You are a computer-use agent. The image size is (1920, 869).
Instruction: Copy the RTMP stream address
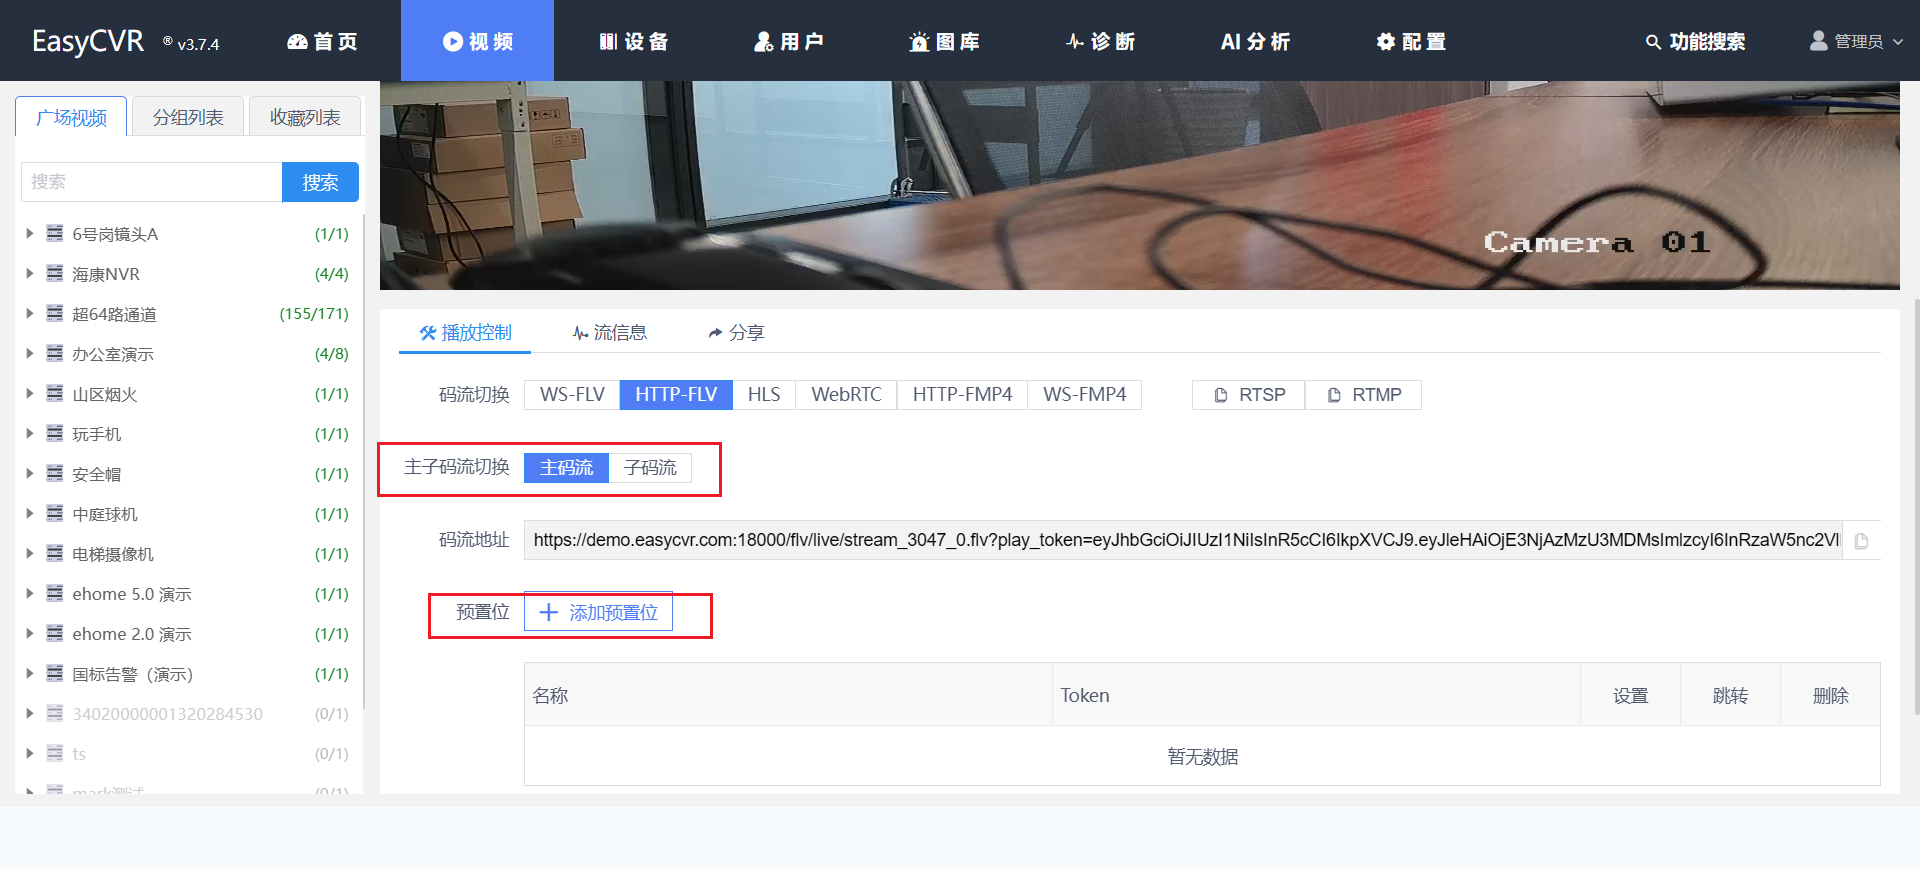tap(1363, 395)
